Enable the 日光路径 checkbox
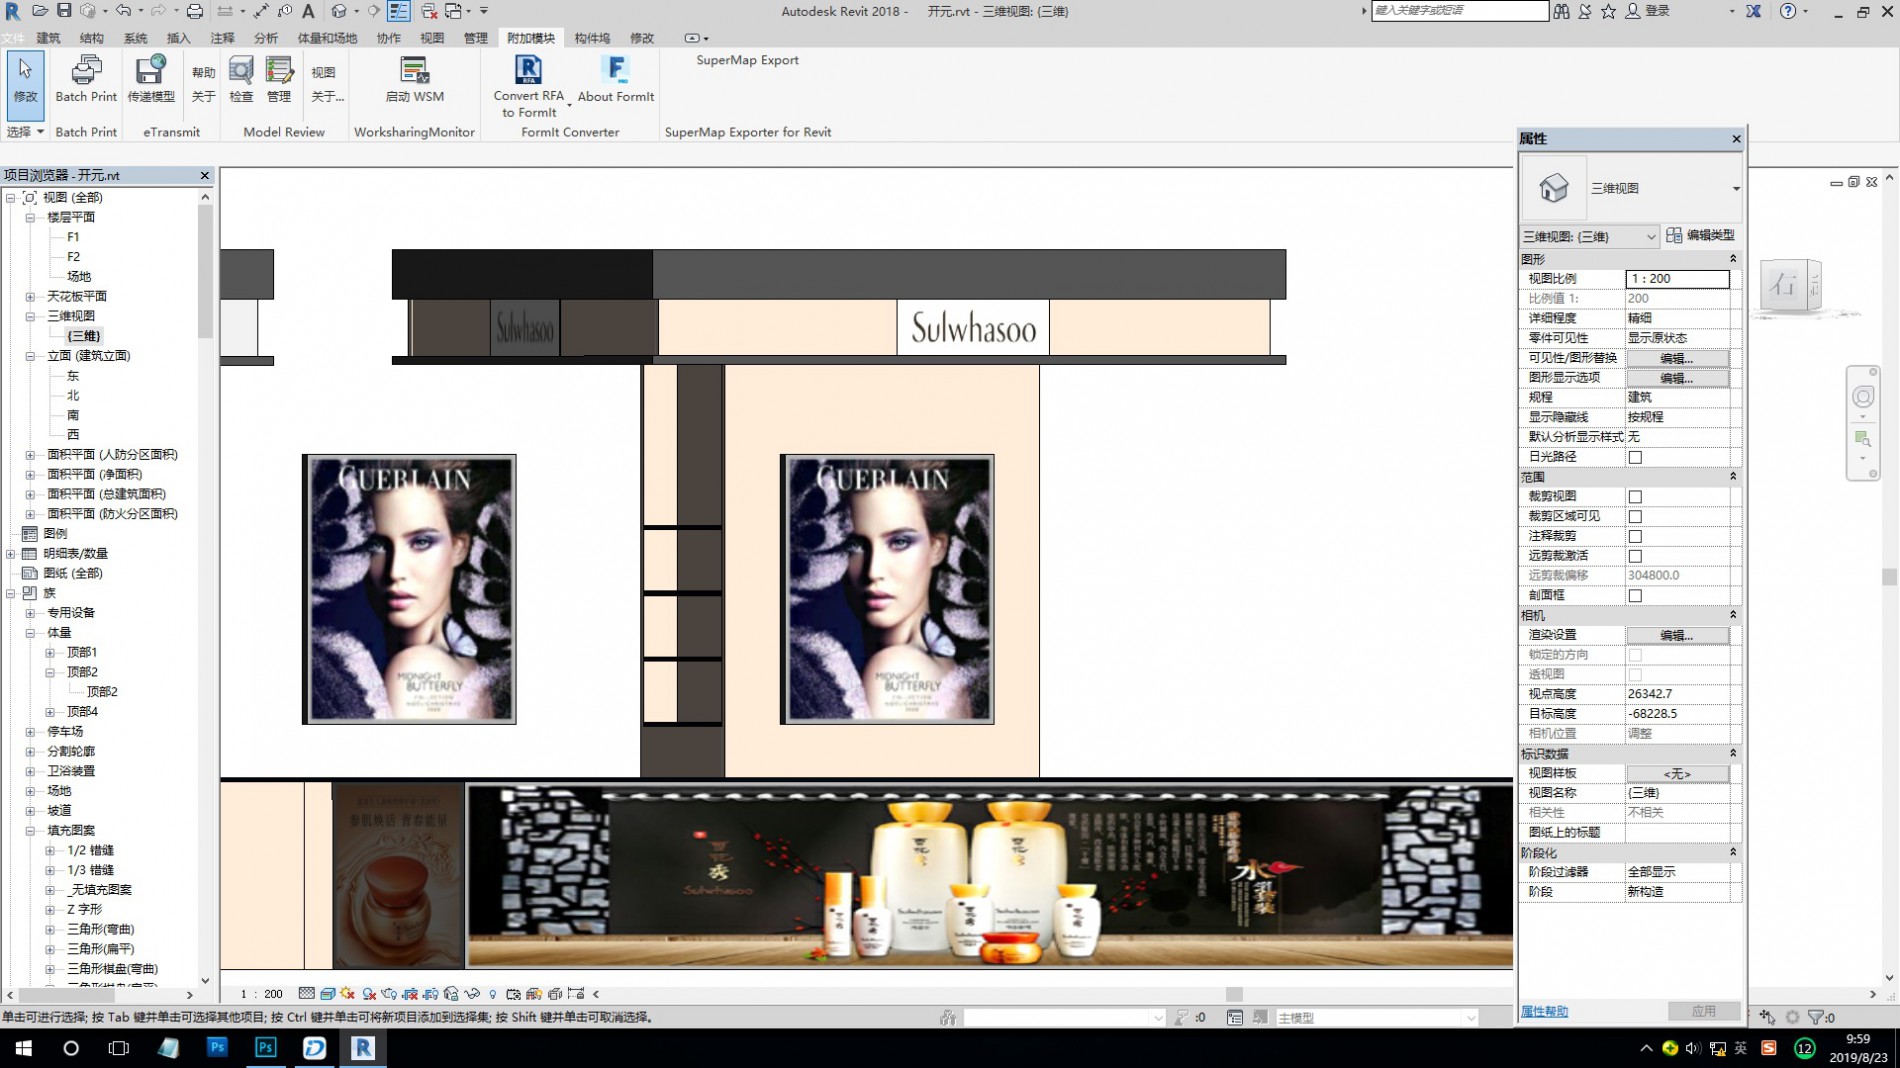Image resolution: width=1900 pixels, height=1068 pixels. (1635, 457)
